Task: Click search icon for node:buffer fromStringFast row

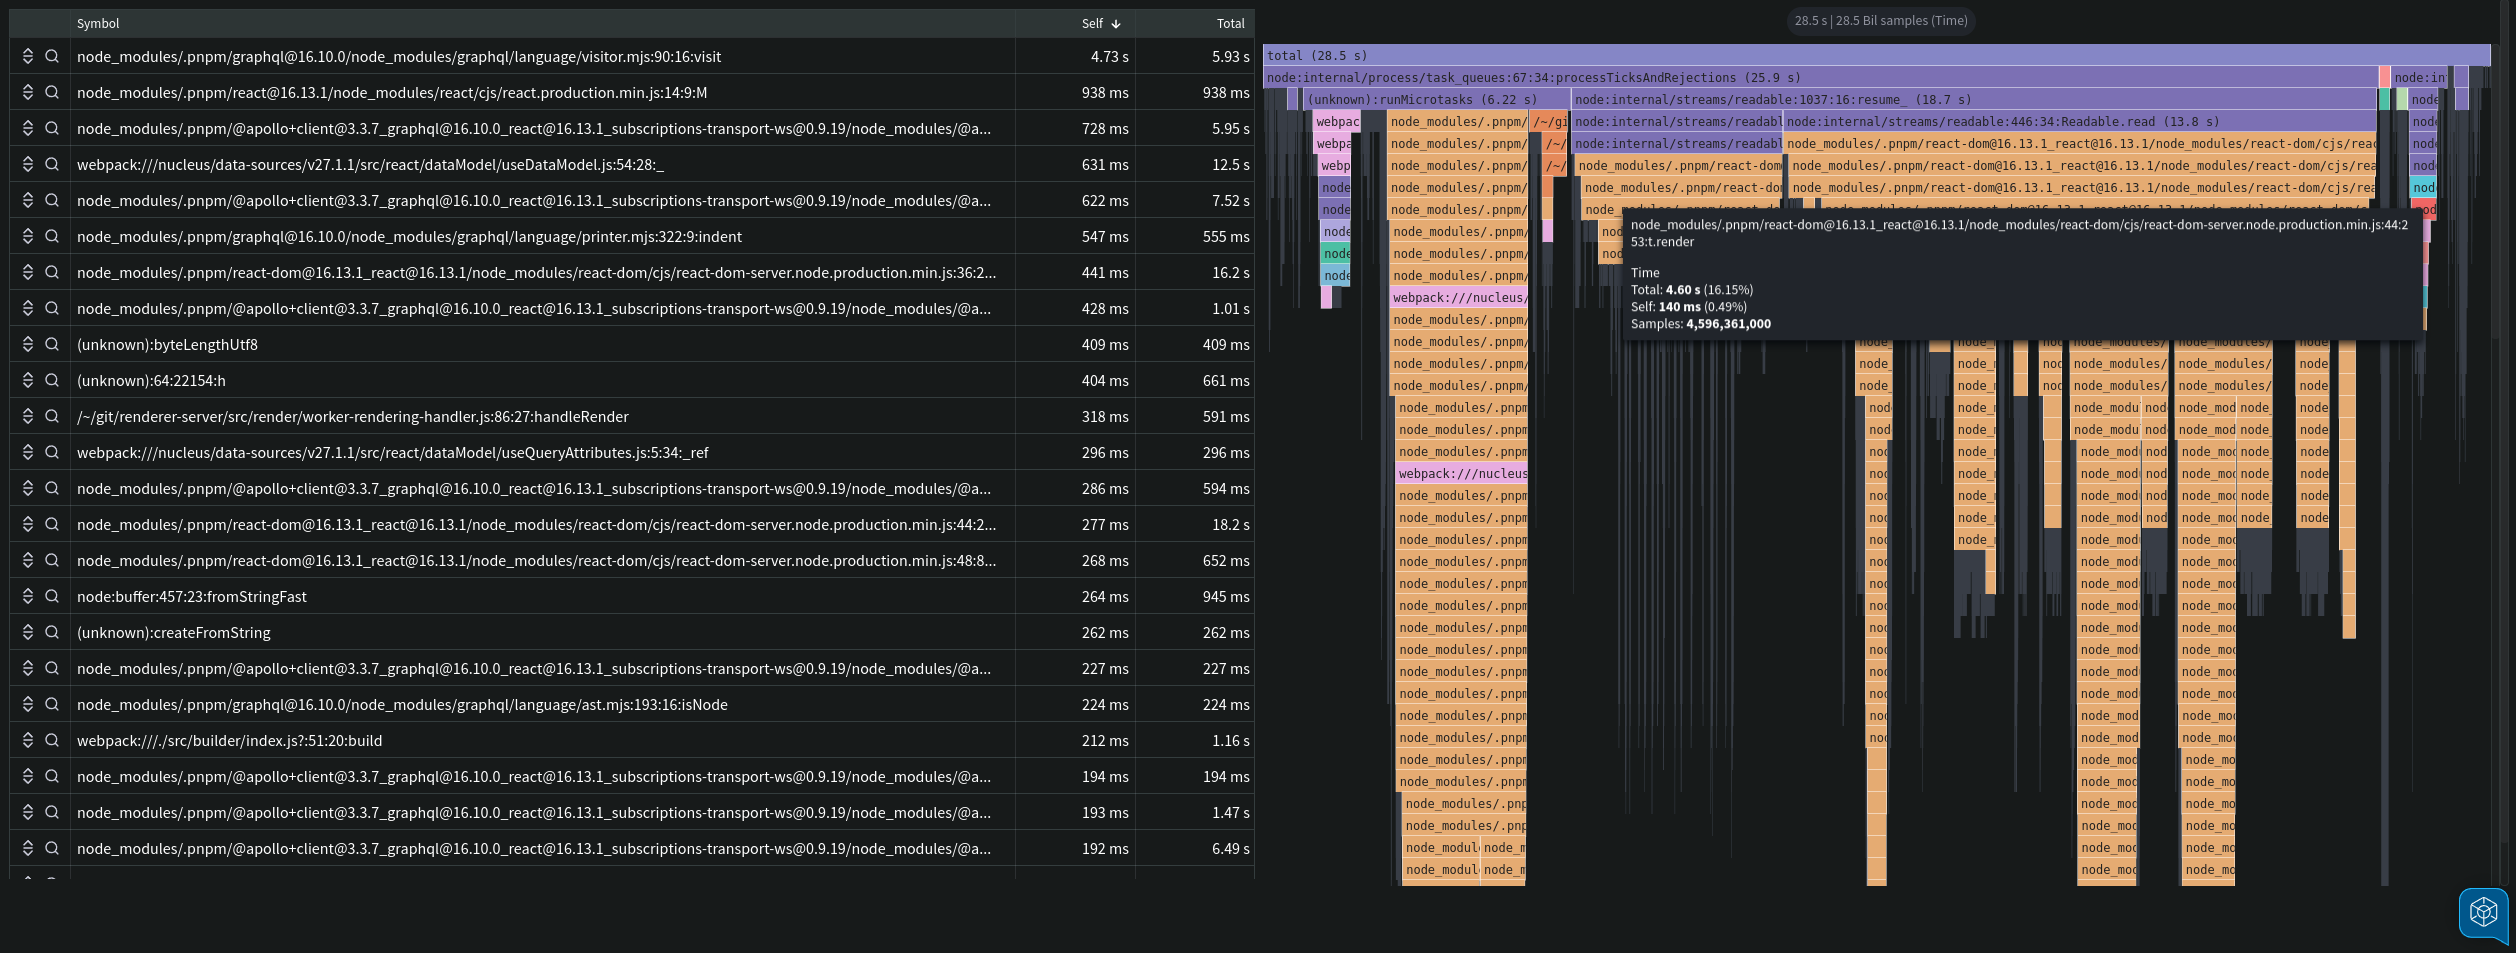Action: click(52, 596)
